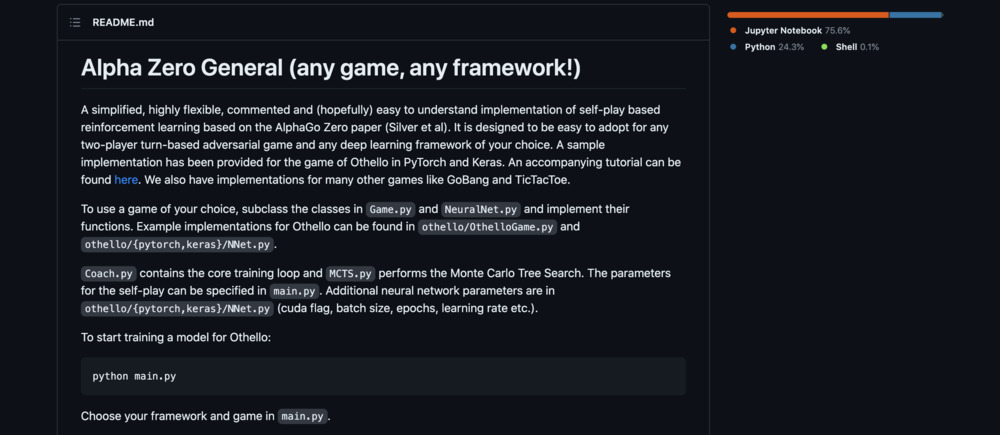Image resolution: width=1000 pixels, height=435 pixels.
Task: Click the Coach.py inline code label
Action: point(108,274)
